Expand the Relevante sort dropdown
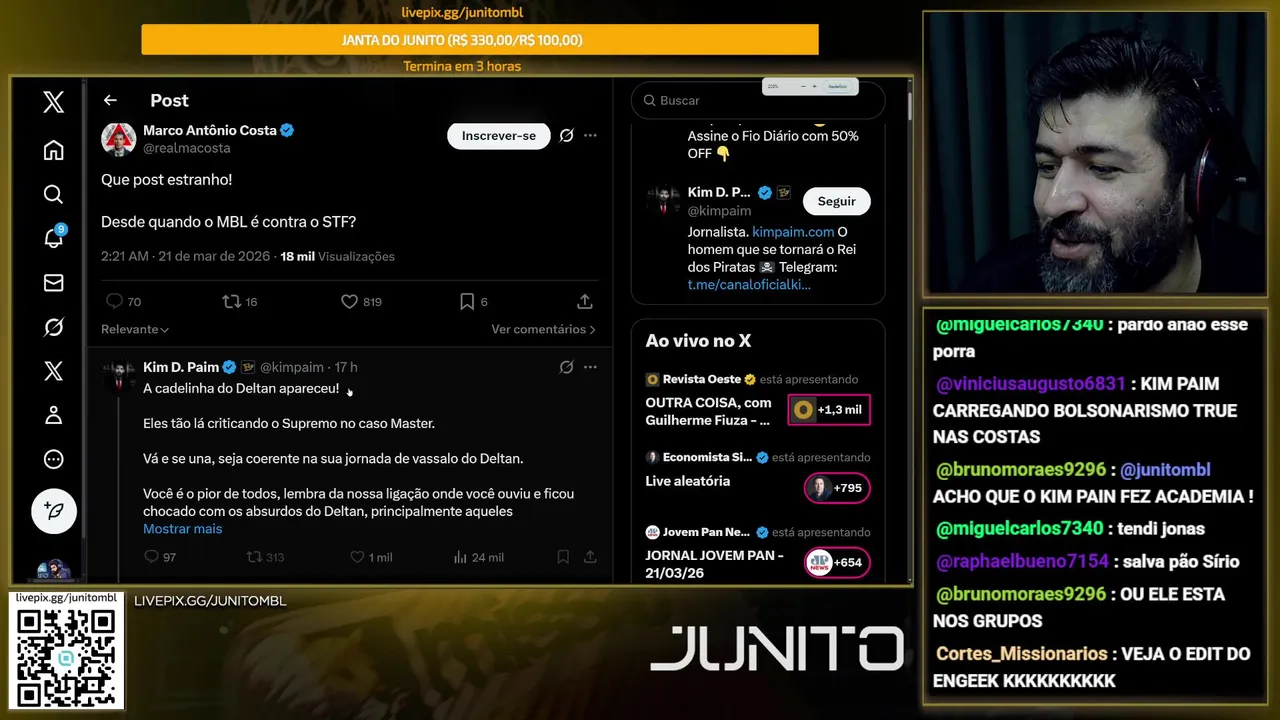The width and height of the screenshot is (1280, 720). pos(135,329)
